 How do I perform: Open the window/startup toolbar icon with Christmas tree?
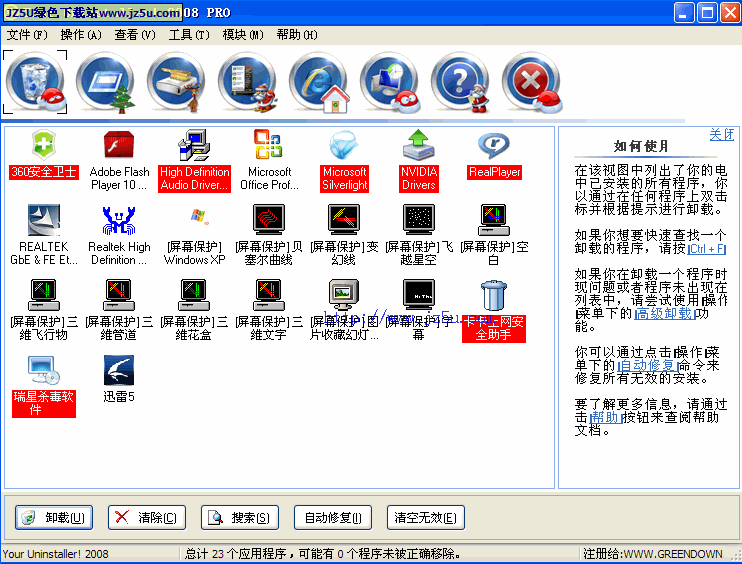[106, 82]
